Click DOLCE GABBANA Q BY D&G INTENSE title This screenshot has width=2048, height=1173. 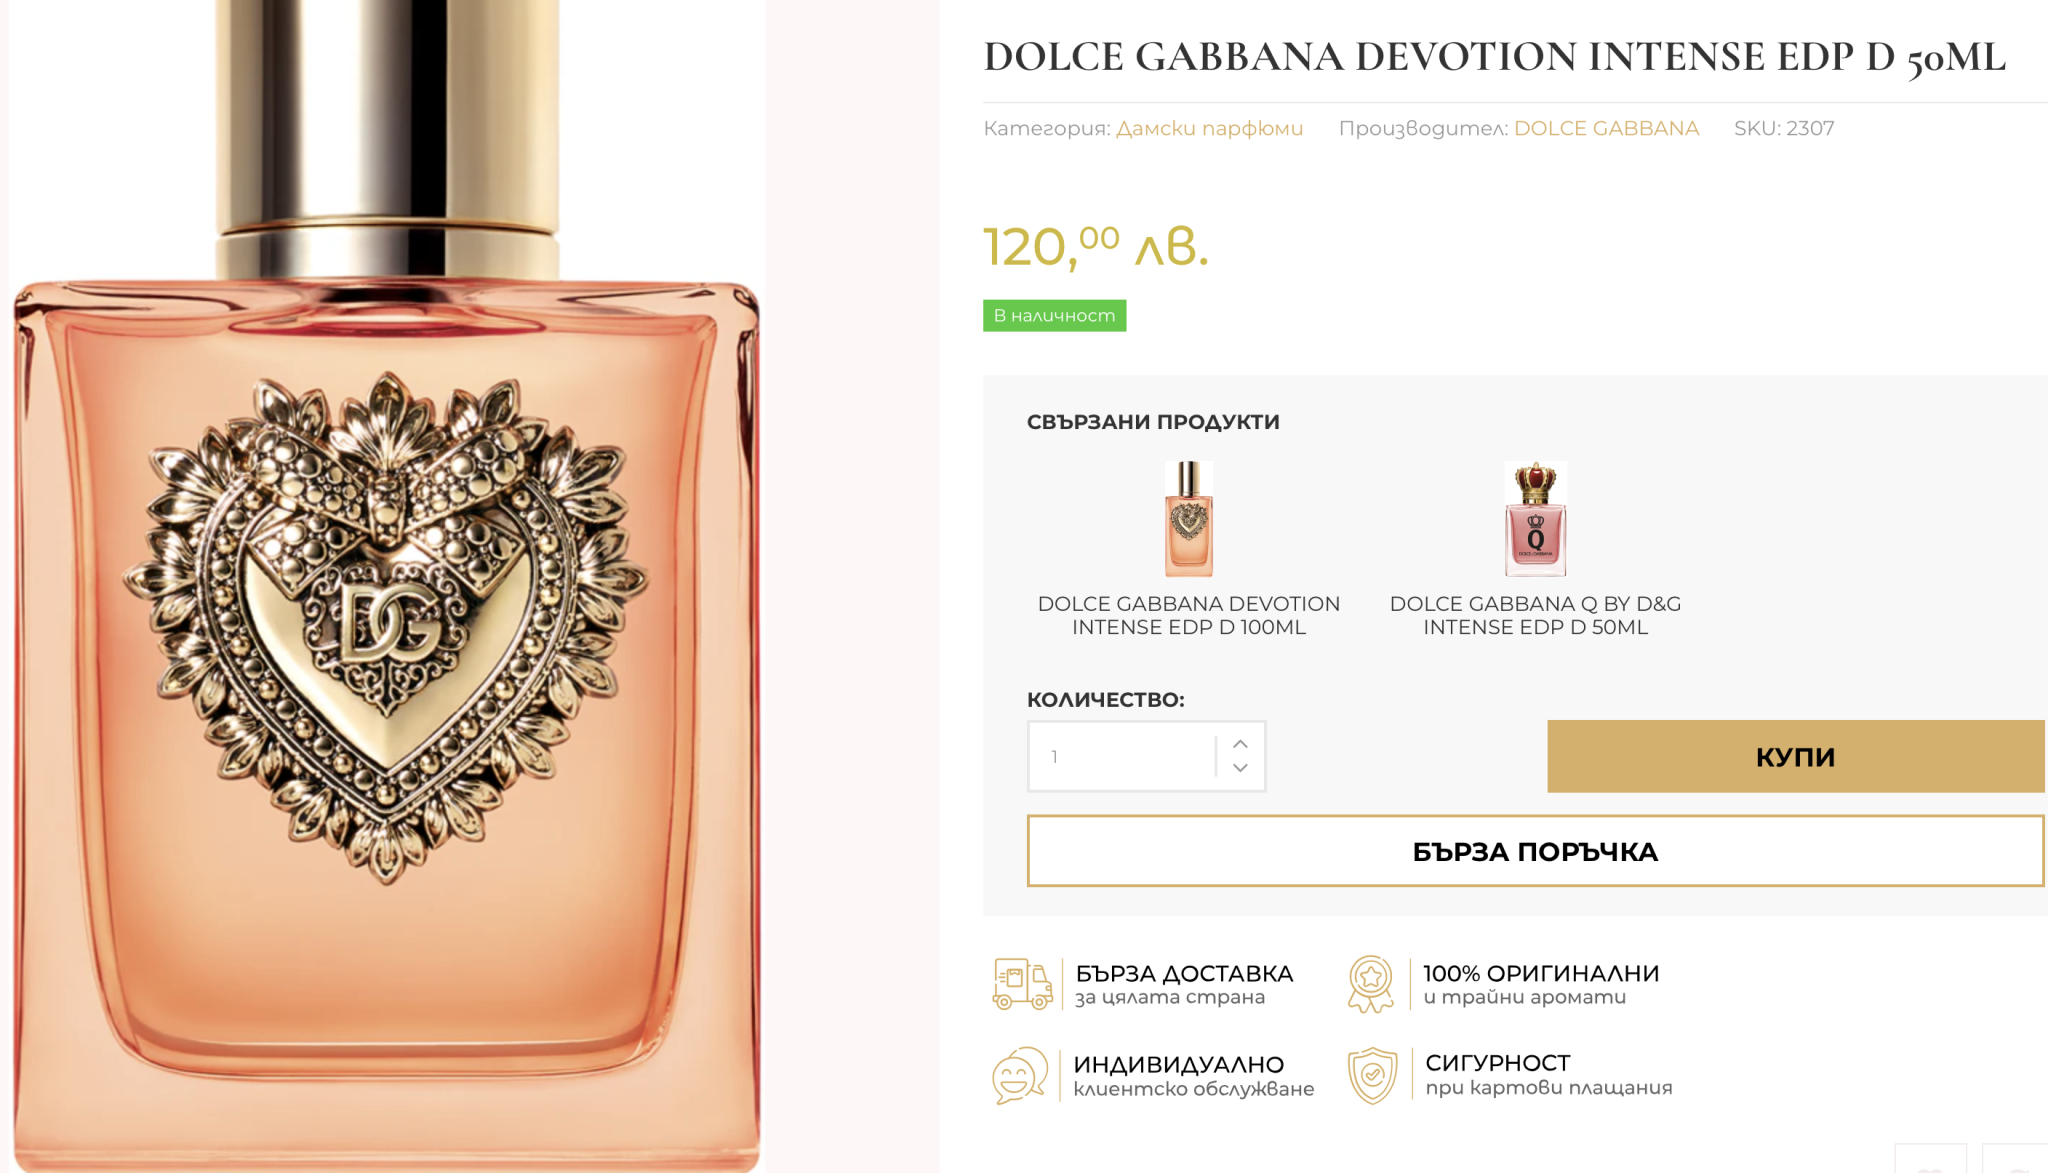tap(1535, 615)
